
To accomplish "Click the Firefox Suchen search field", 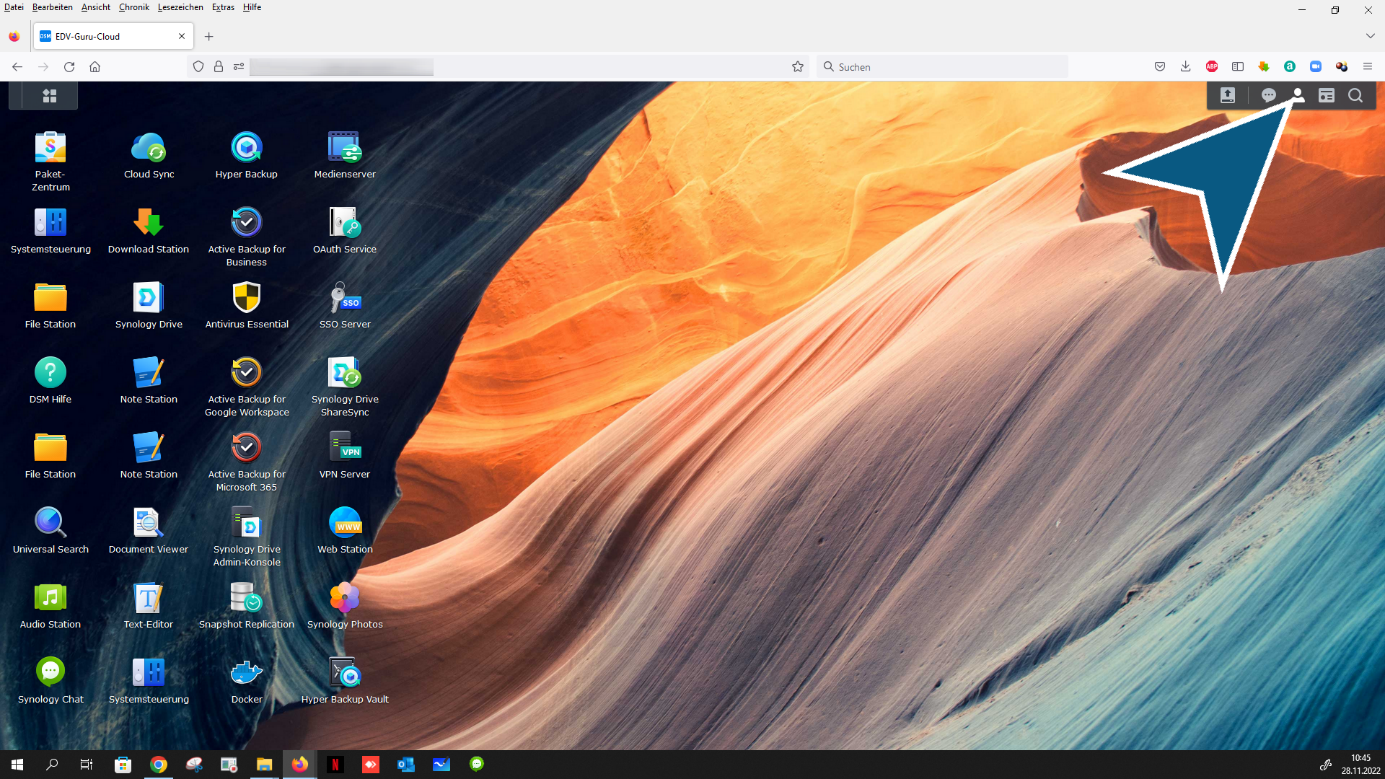I will tap(942, 67).
